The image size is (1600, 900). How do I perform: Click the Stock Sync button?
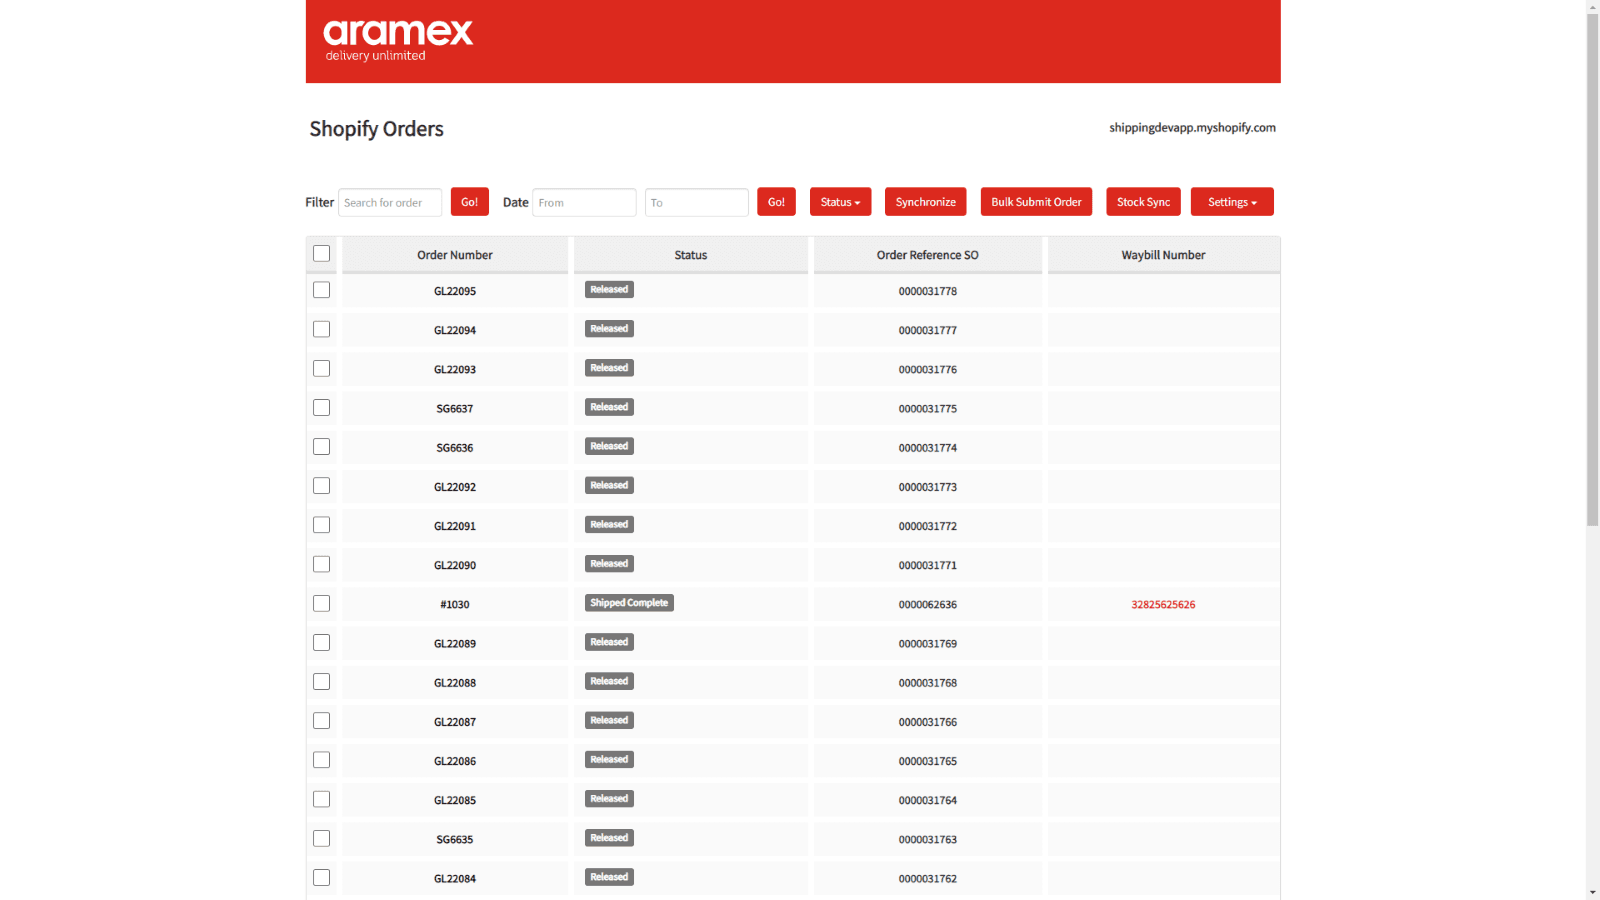click(1143, 201)
